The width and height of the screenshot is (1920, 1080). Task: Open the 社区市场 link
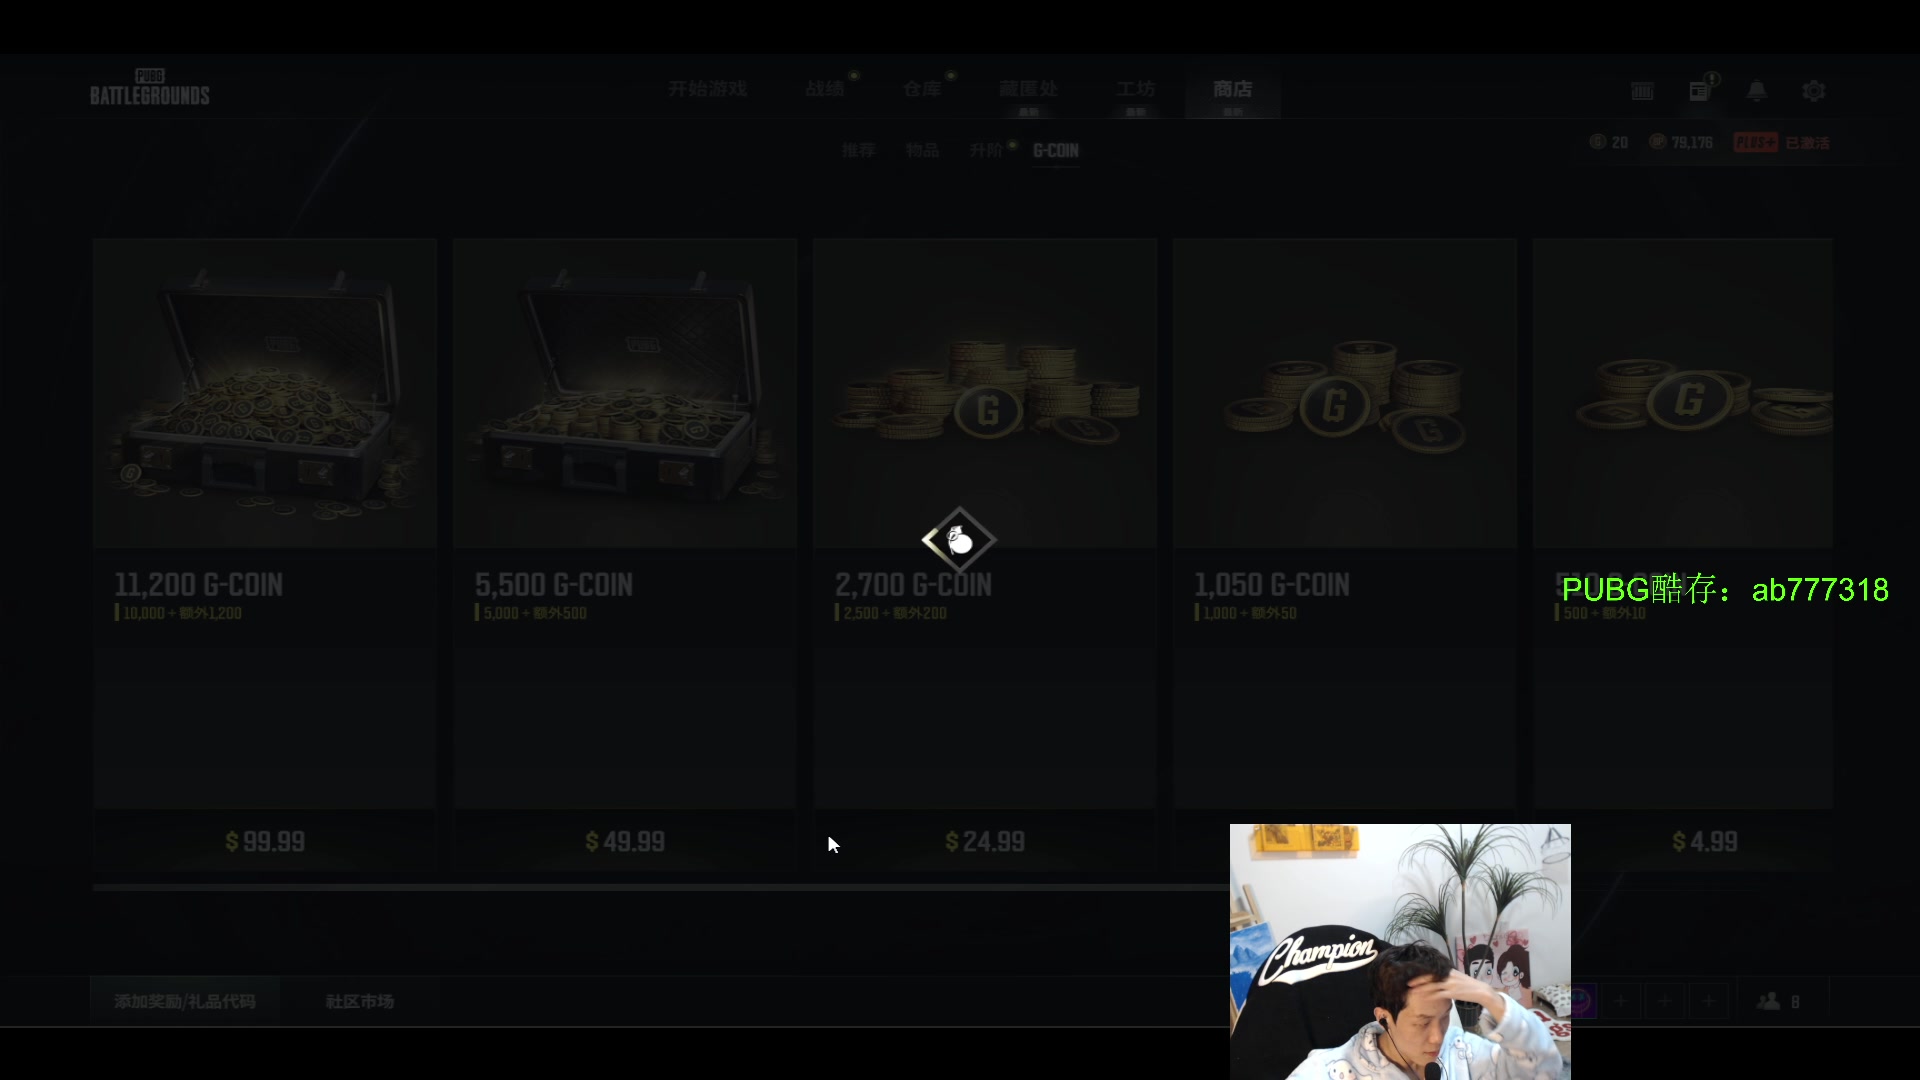(x=360, y=1001)
